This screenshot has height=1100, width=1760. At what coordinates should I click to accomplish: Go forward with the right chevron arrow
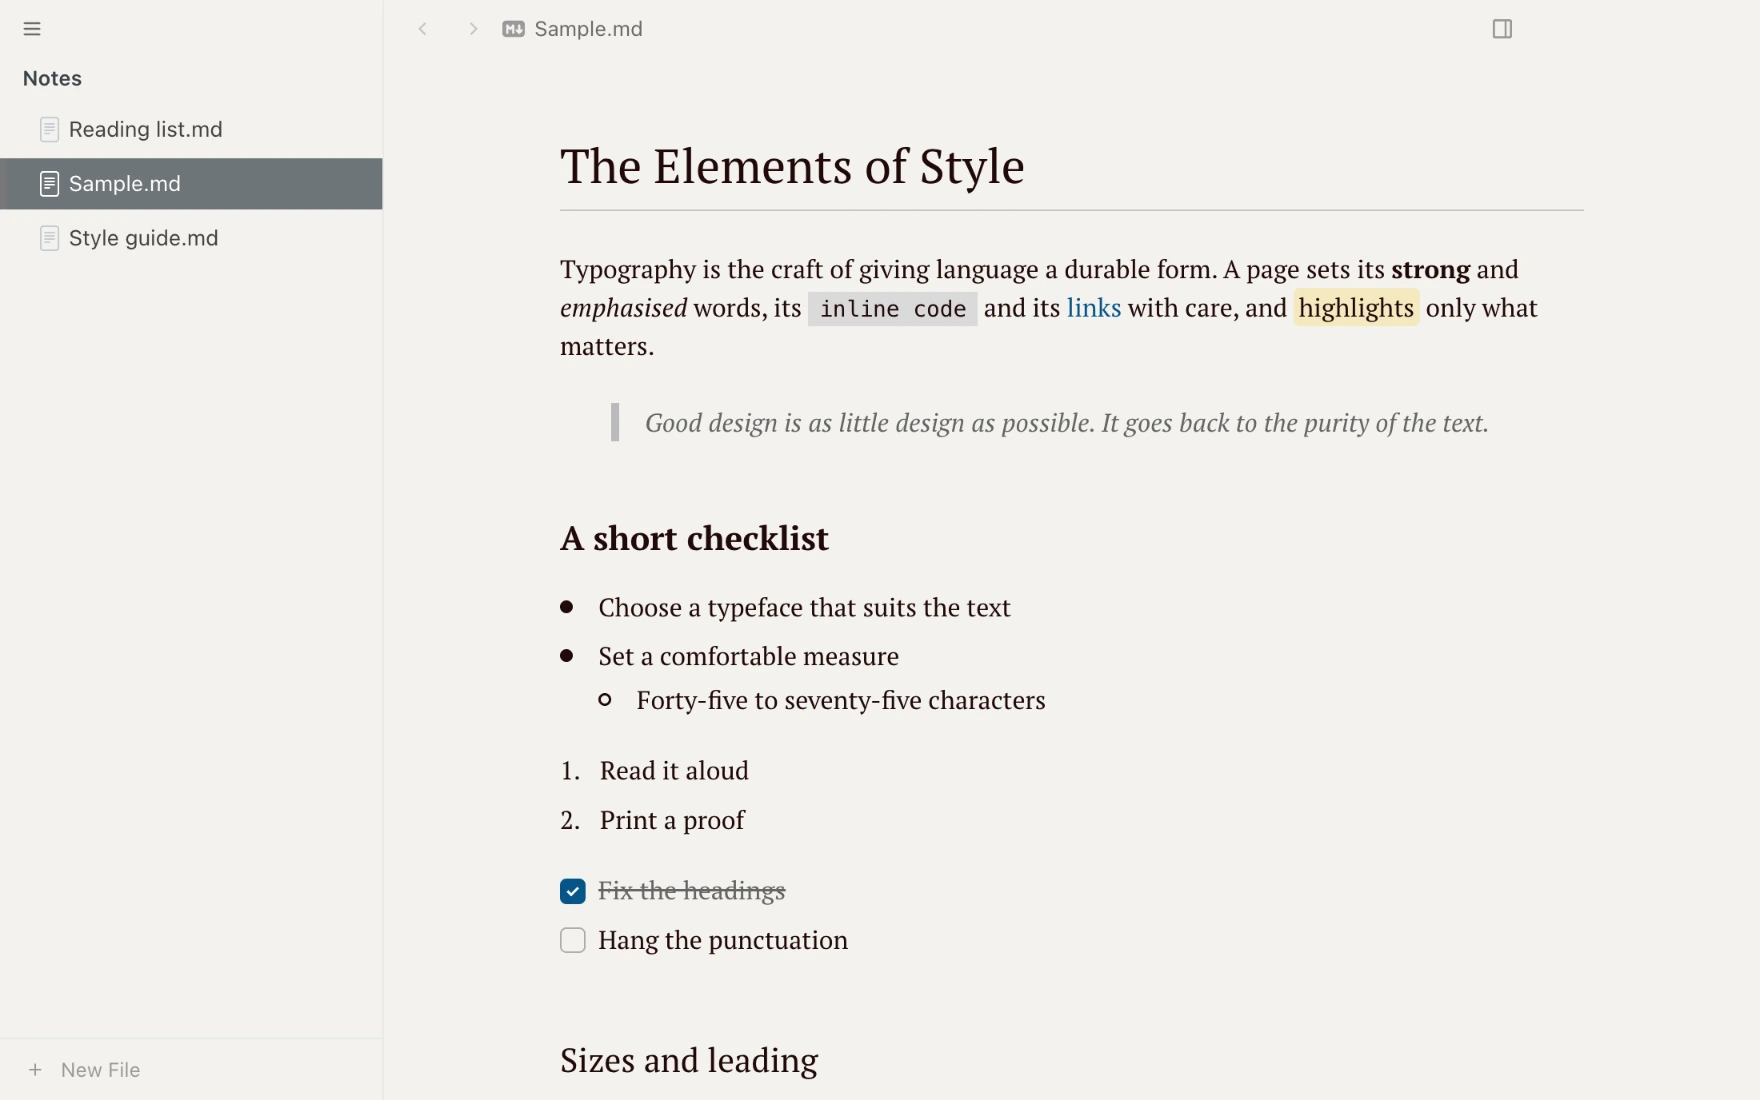[473, 29]
